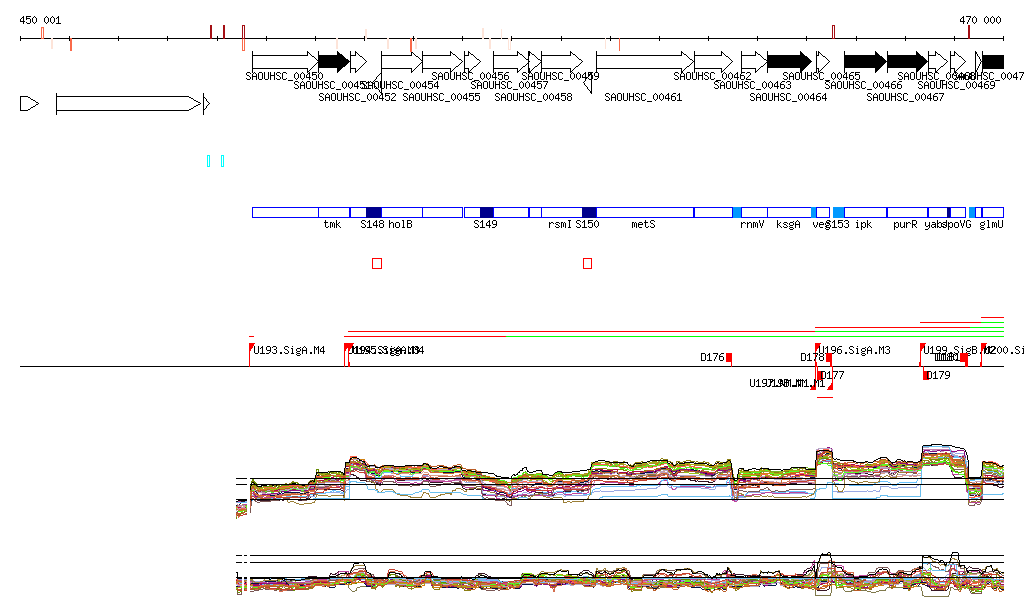Click the purR gene name label
The image size is (1024, 611).
click(x=905, y=224)
